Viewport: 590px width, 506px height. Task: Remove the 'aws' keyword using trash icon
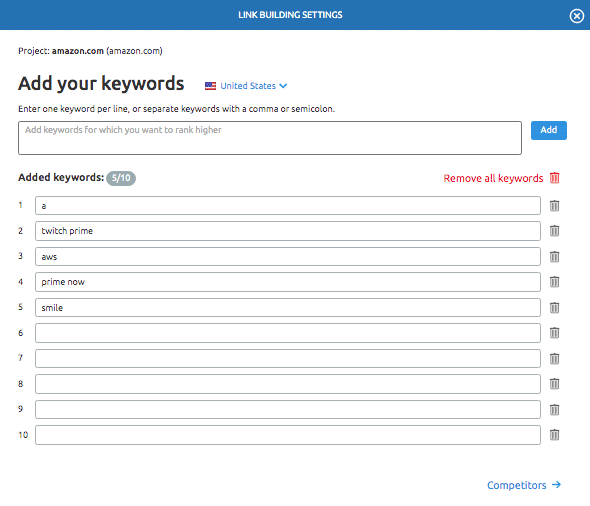pos(554,257)
